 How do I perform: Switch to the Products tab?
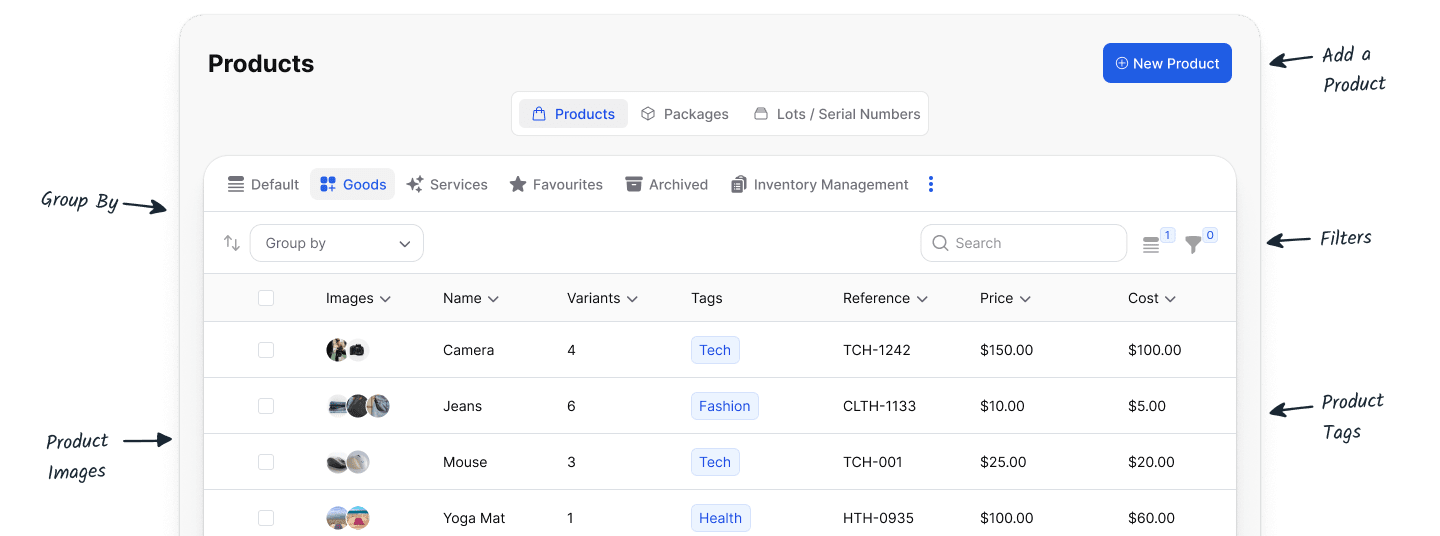(x=573, y=114)
